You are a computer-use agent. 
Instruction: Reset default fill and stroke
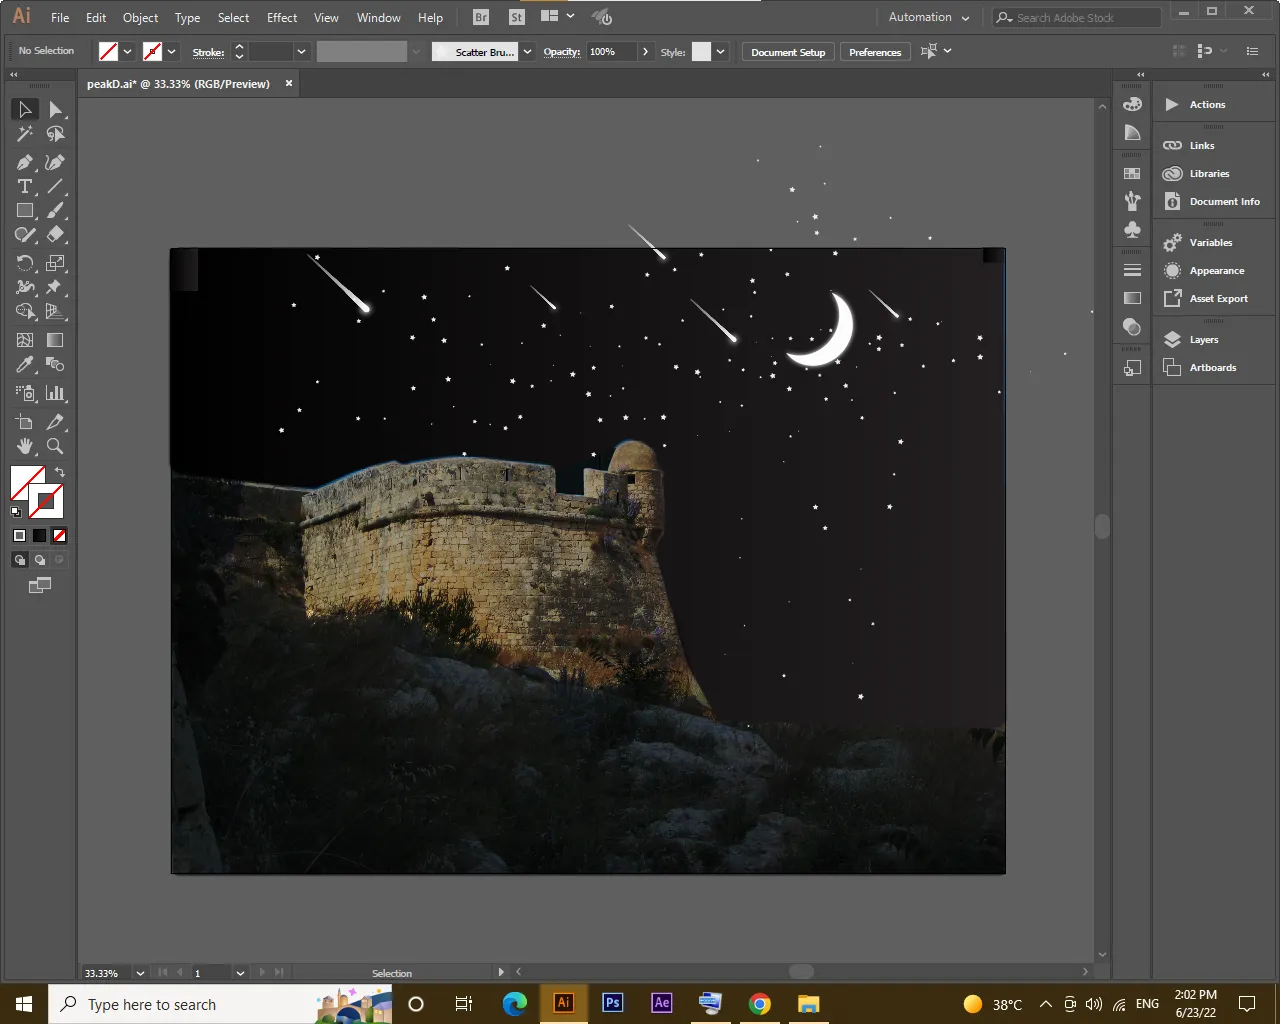[x=16, y=512]
